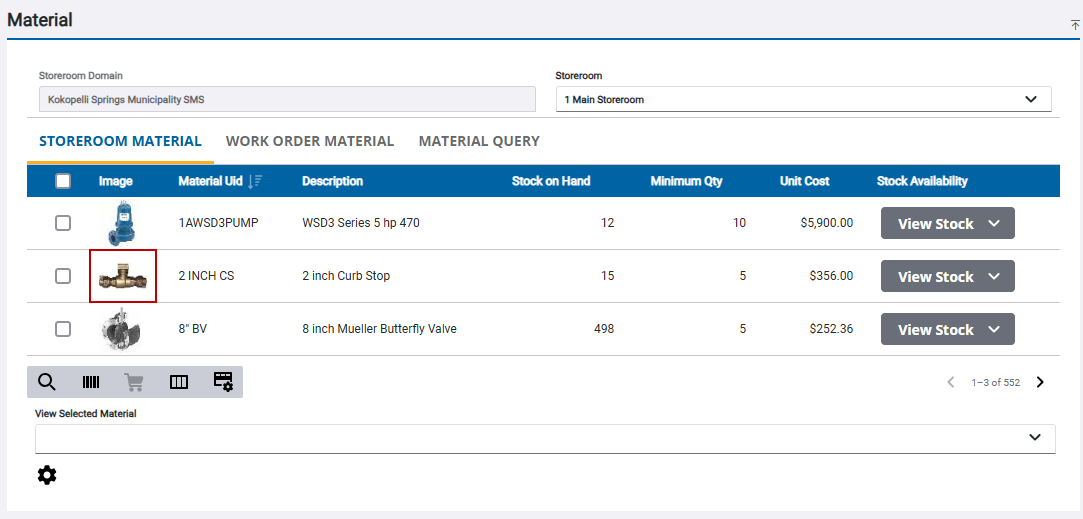Viewport: 1083px width, 519px height.
Task: Open the 2 inch Curb Stop thumbnail image
Action: (123, 277)
